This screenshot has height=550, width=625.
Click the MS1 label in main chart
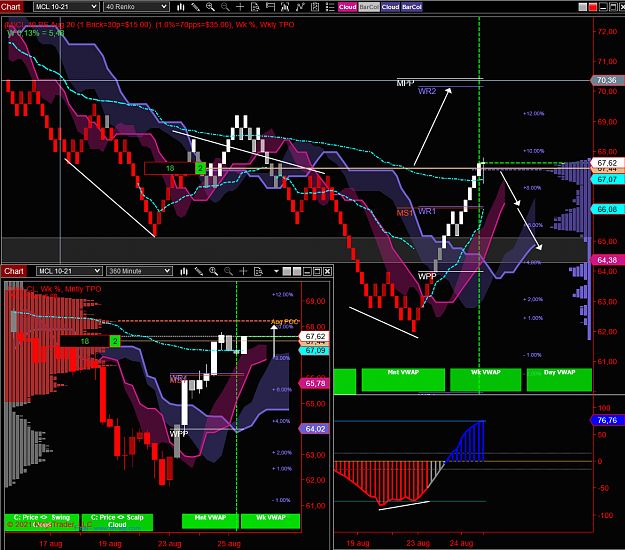[x=405, y=213]
